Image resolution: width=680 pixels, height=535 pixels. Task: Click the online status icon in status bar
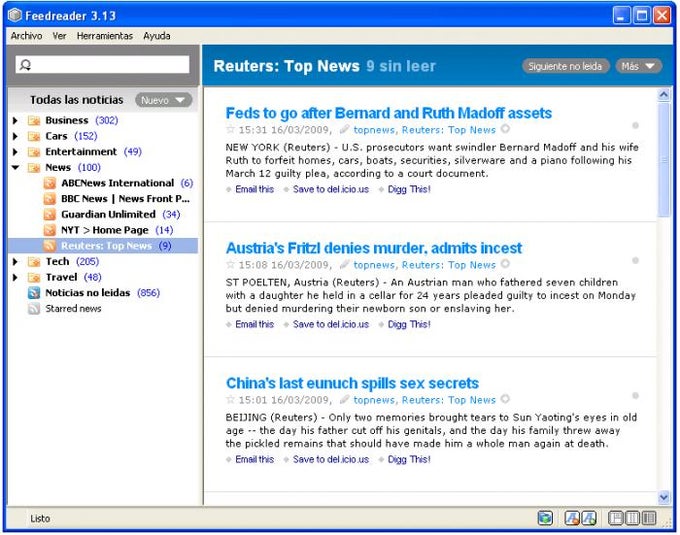pyautogui.click(x=545, y=518)
